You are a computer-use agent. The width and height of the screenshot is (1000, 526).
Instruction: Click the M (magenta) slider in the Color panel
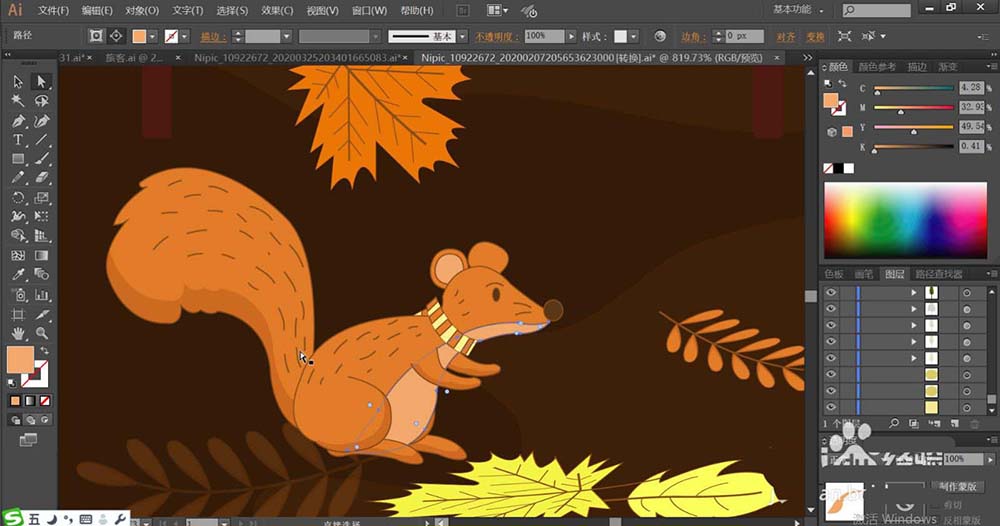pos(913,108)
